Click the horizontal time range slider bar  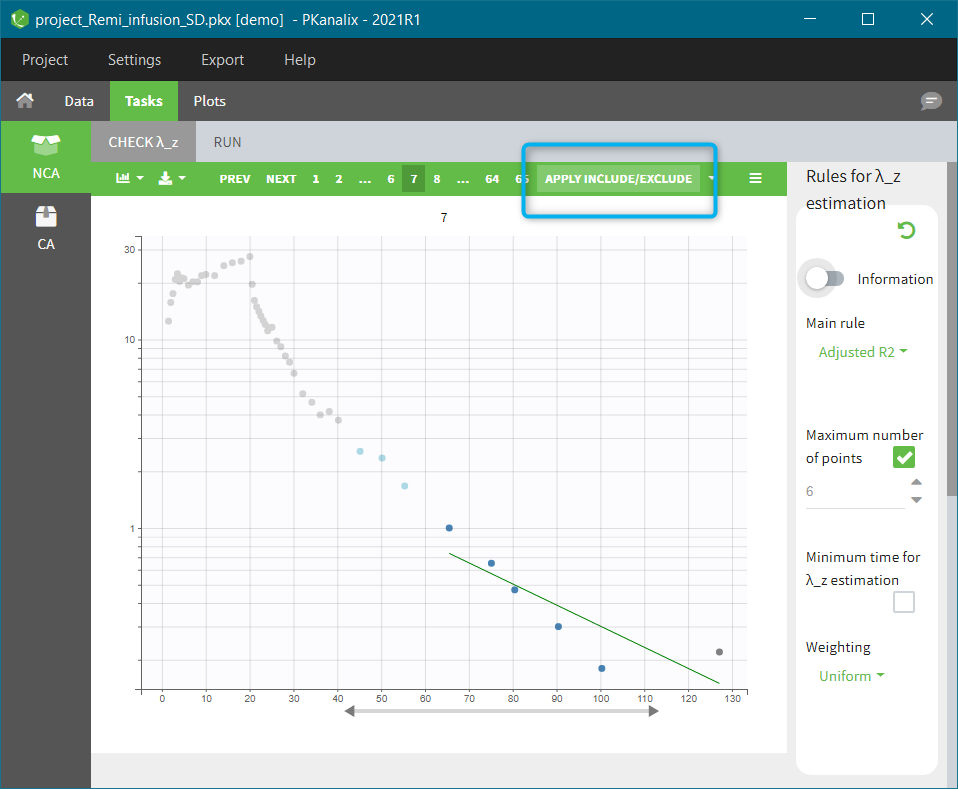click(x=501, y=711)
